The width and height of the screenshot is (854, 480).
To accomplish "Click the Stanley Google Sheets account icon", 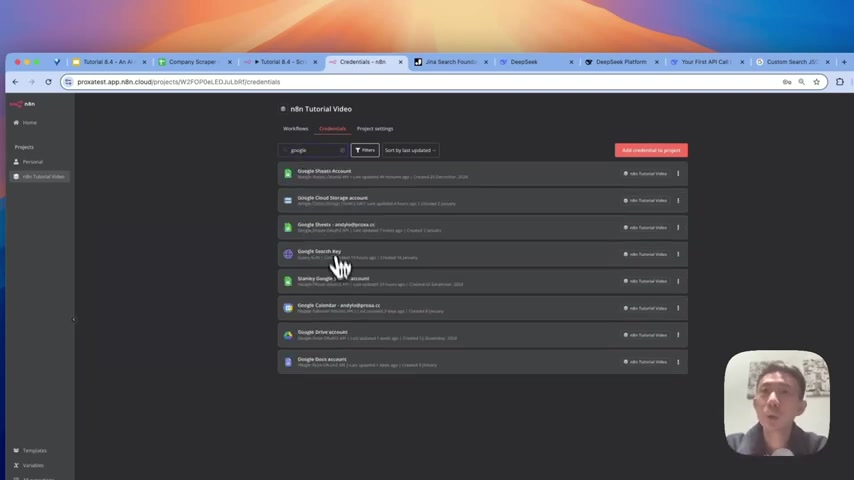I will [288, 281].
